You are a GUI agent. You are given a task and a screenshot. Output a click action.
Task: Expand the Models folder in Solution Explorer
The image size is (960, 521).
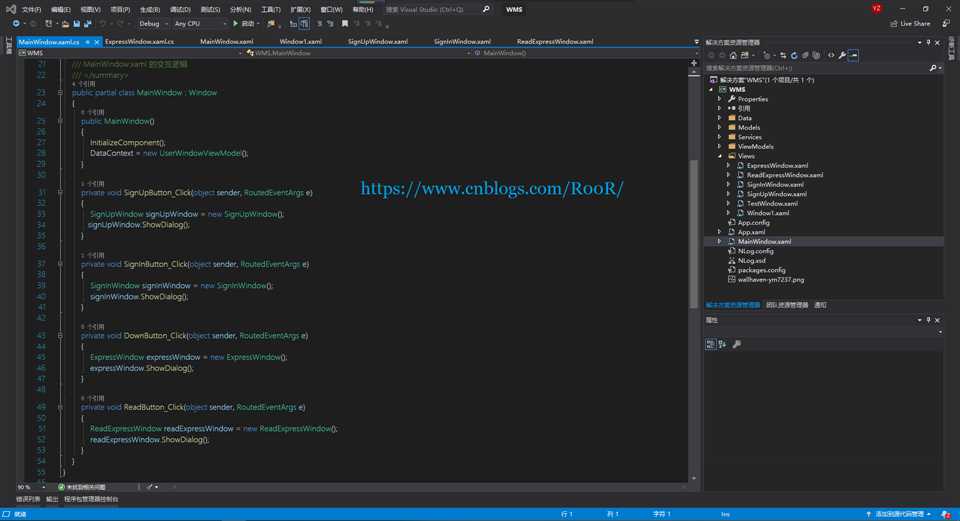(x=719, y=127)
